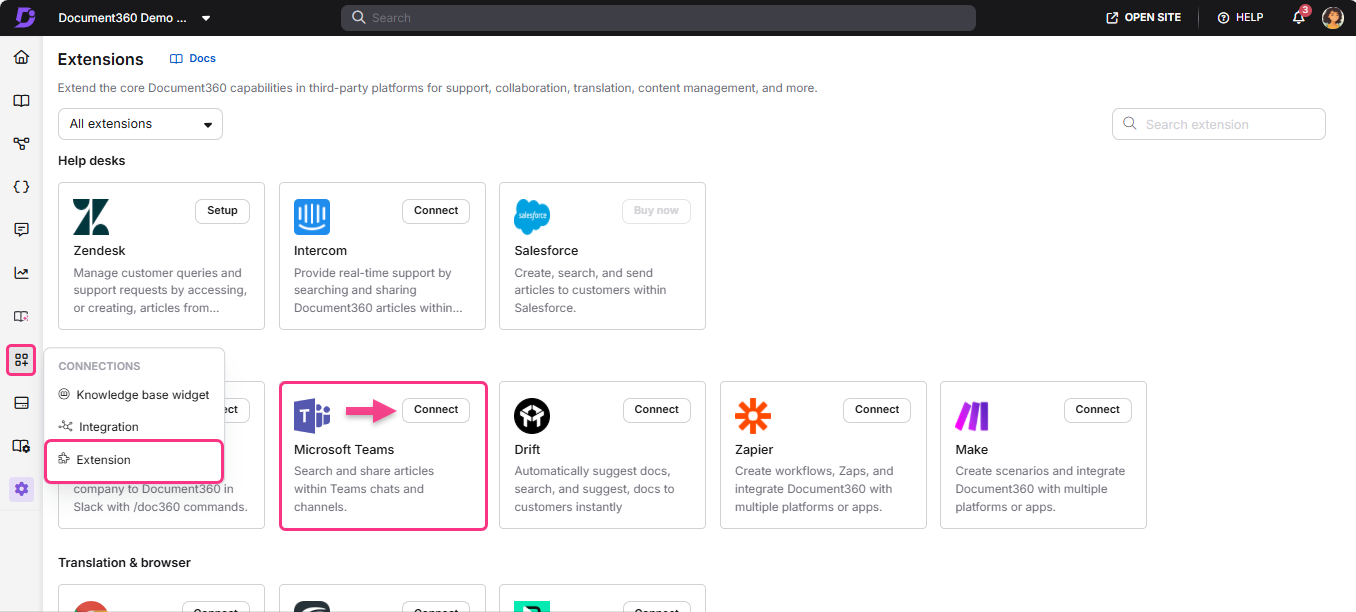Open the Home dashboard from the sidebar
The width and height of the screenshot is (1356, 612).
coord(20,57)
